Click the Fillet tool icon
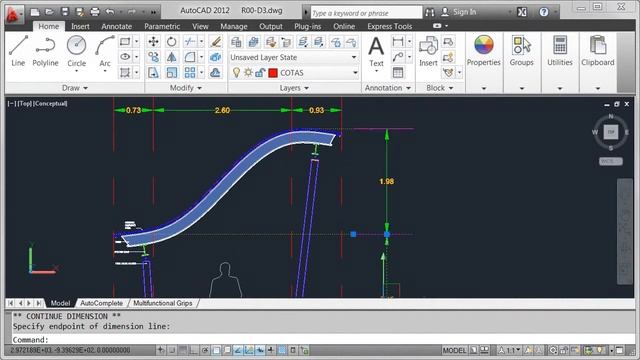The height and width of the screenshot is (360, 640). coord(190,57)
